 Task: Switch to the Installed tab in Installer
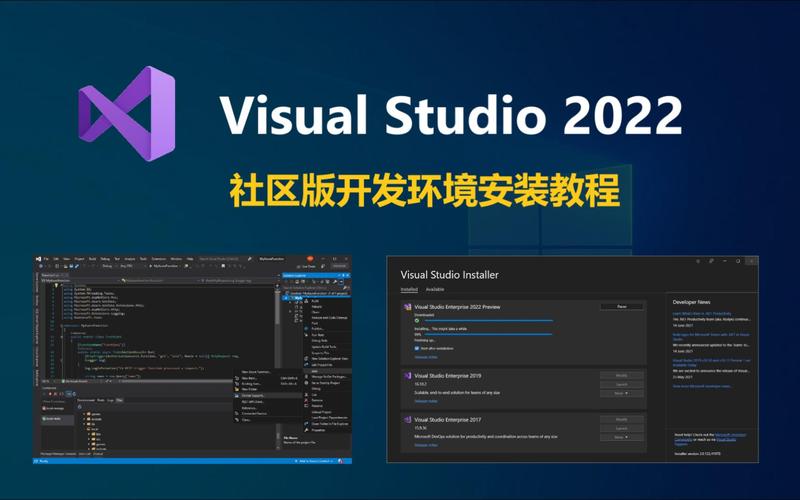tap(409, 289)
